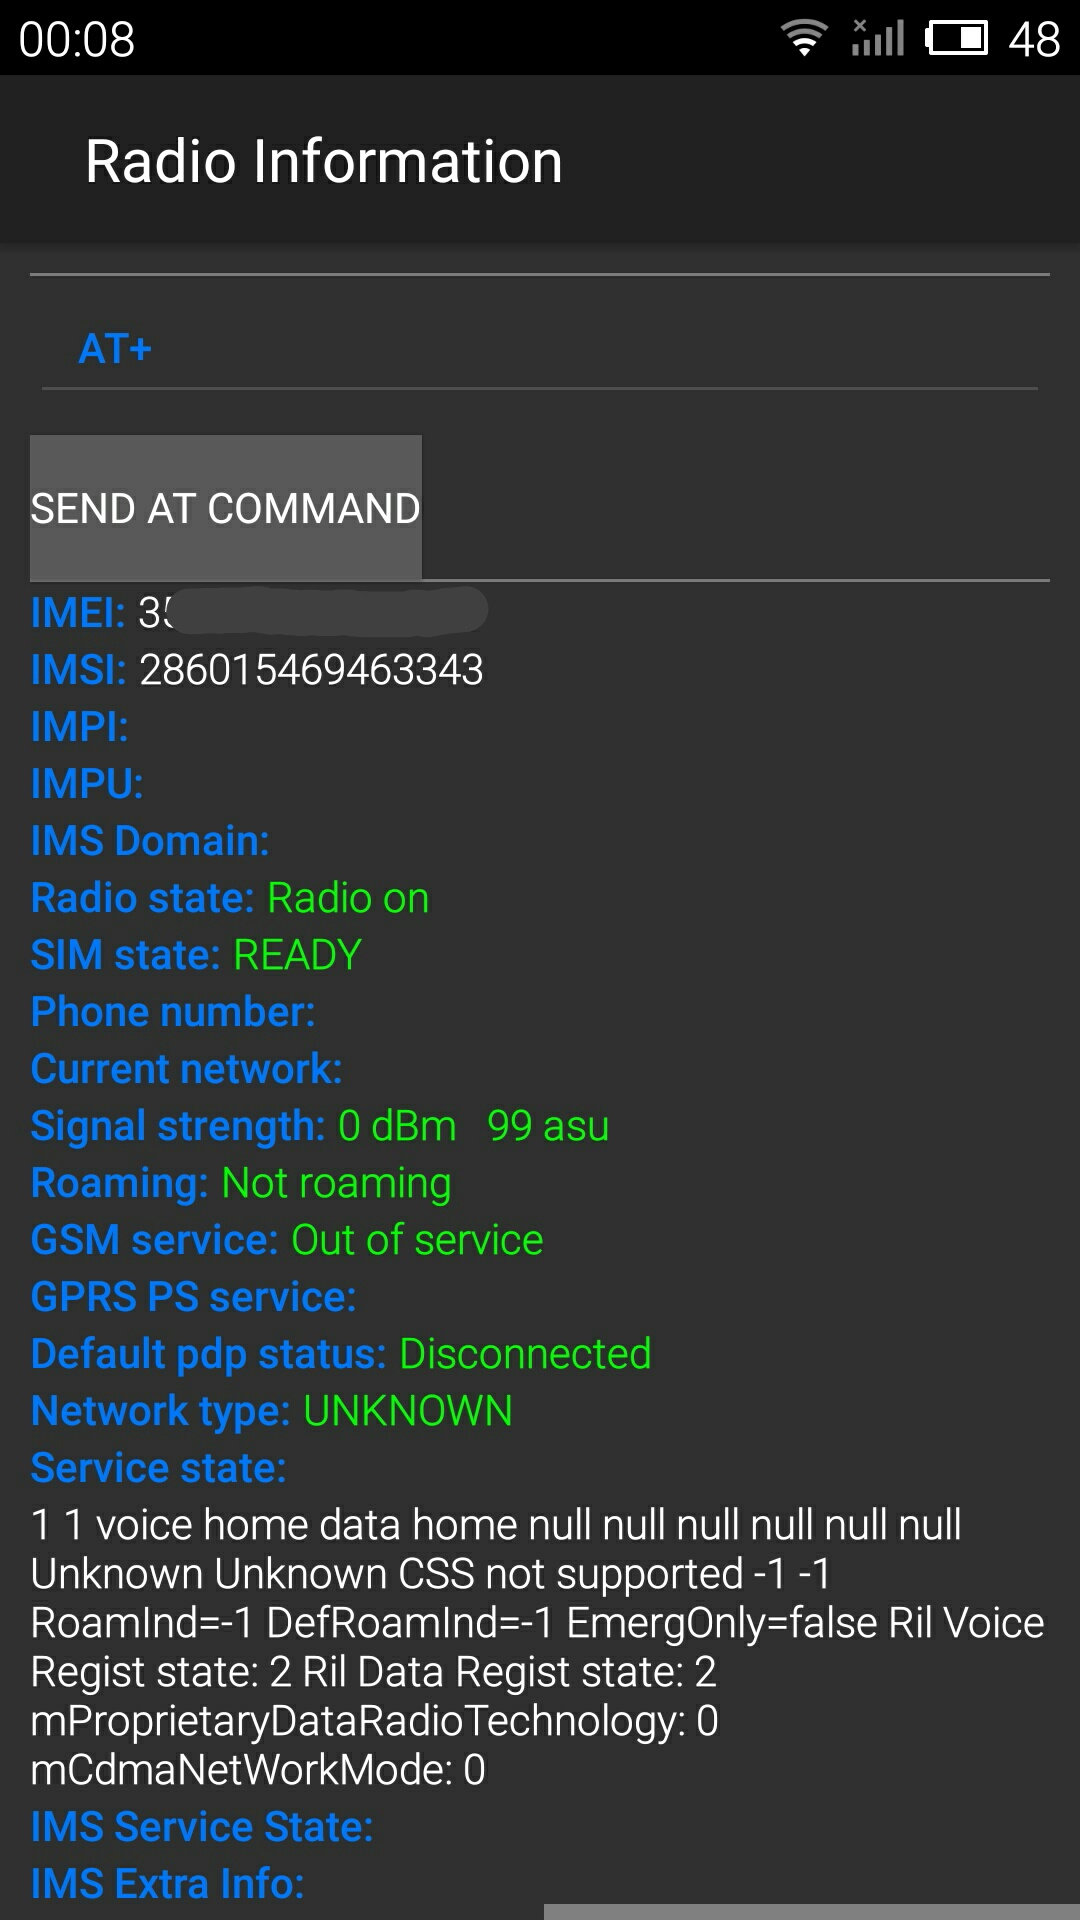The width and height of the screenshot is (1080, 1920).
Task: Tap the Service state details text
Action: pos(538,1647)
